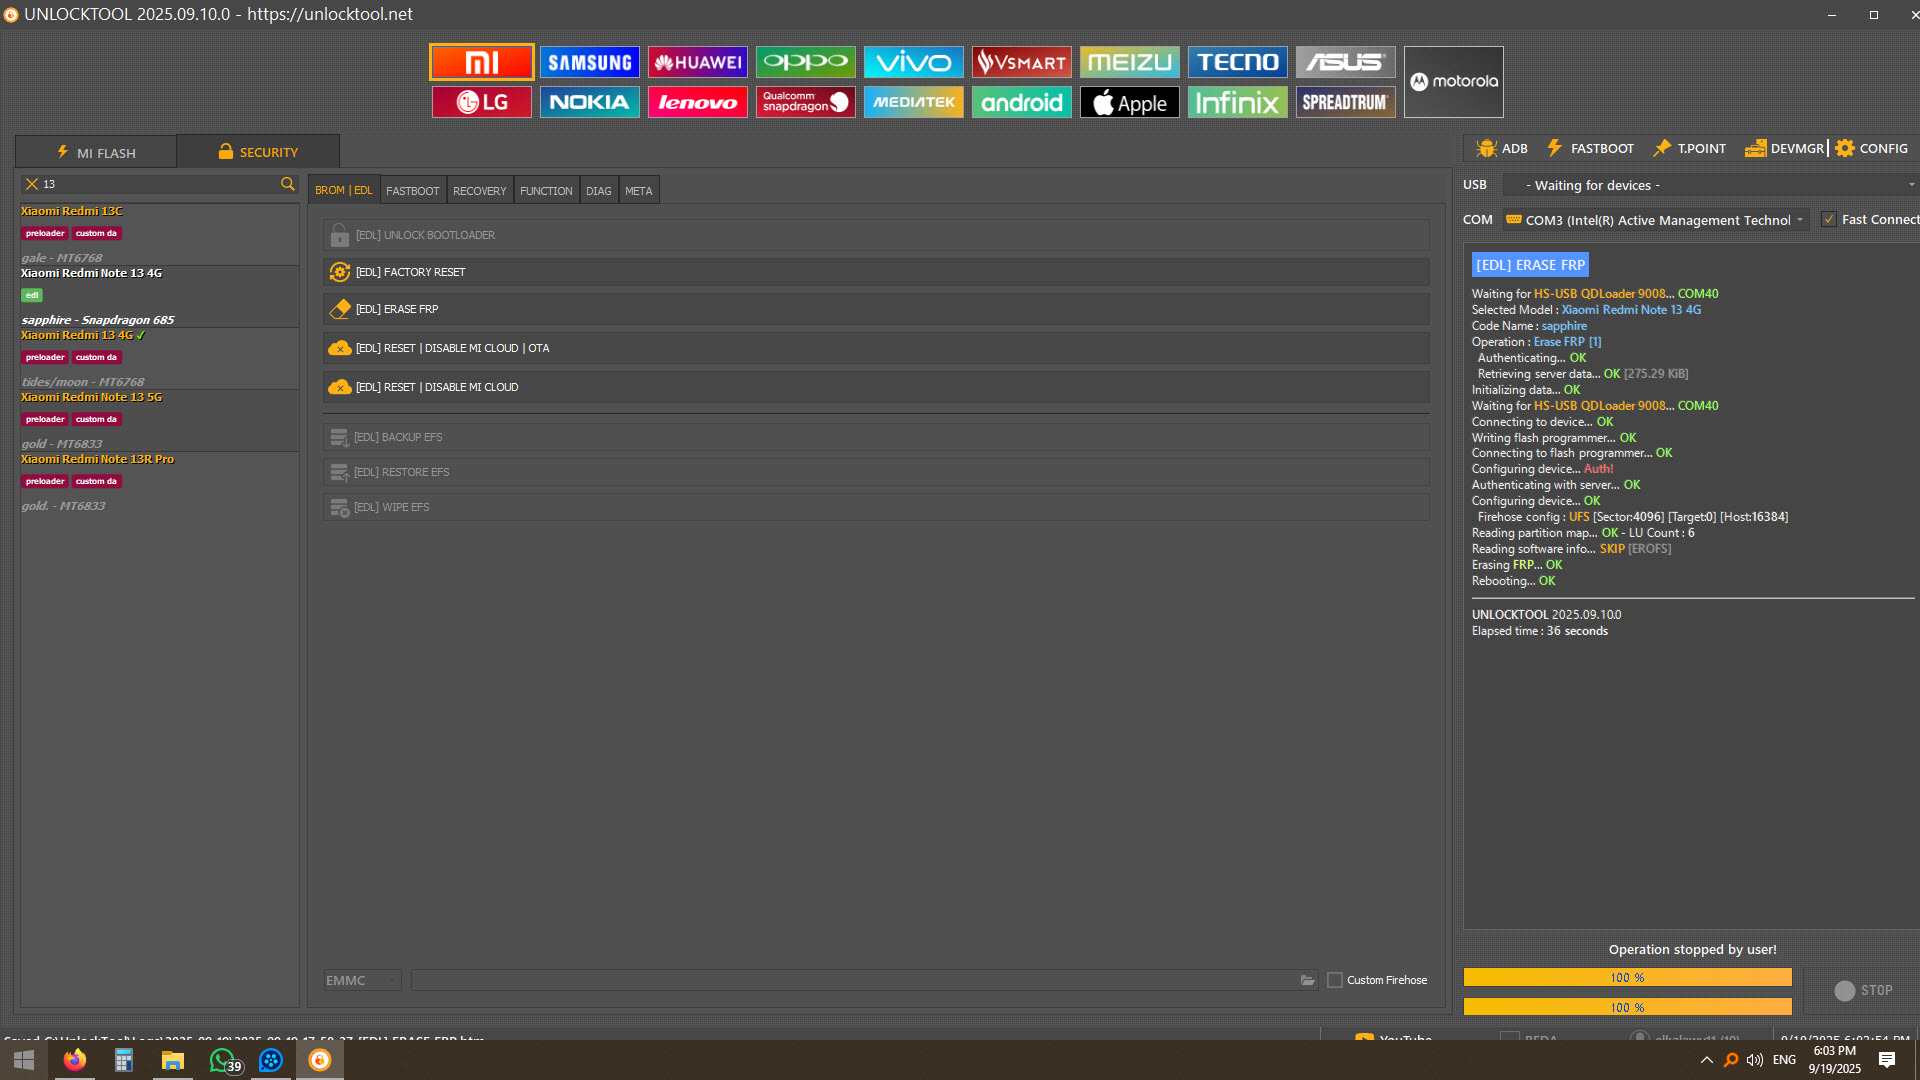Select Xiaomi Redmi Note 13 4G model

(x=160, y=296)
